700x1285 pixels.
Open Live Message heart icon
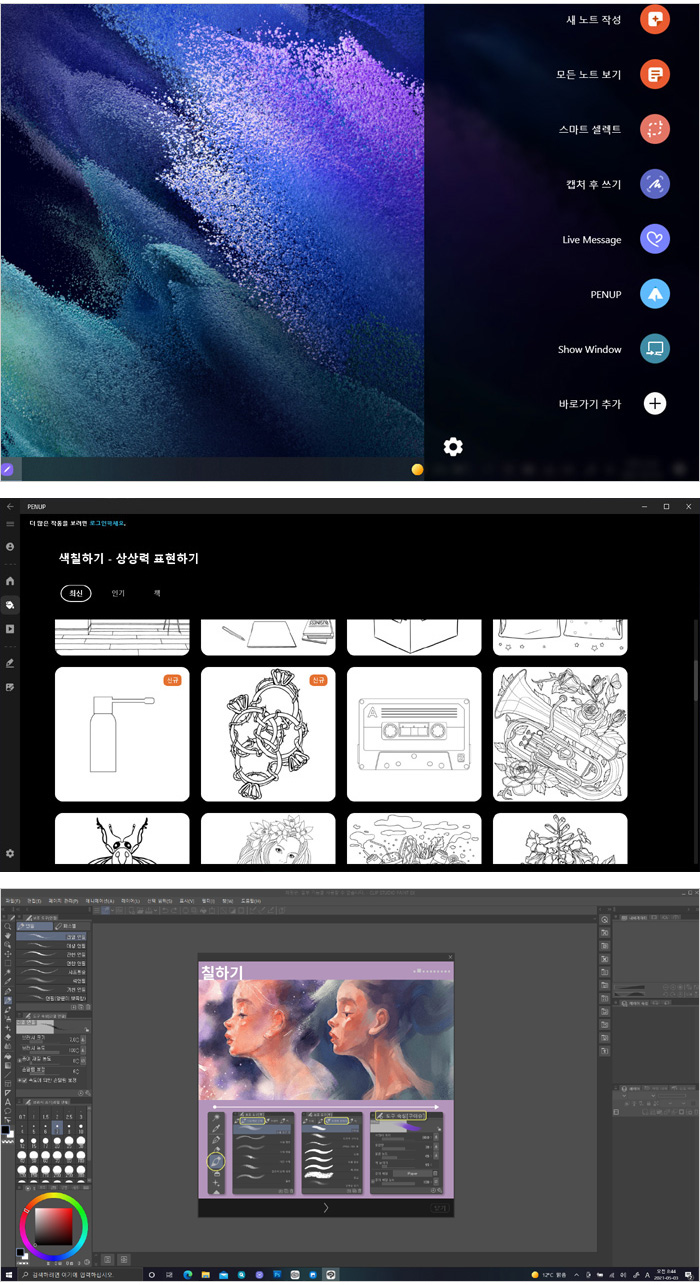pyautogui.click(x=654, y=240)
